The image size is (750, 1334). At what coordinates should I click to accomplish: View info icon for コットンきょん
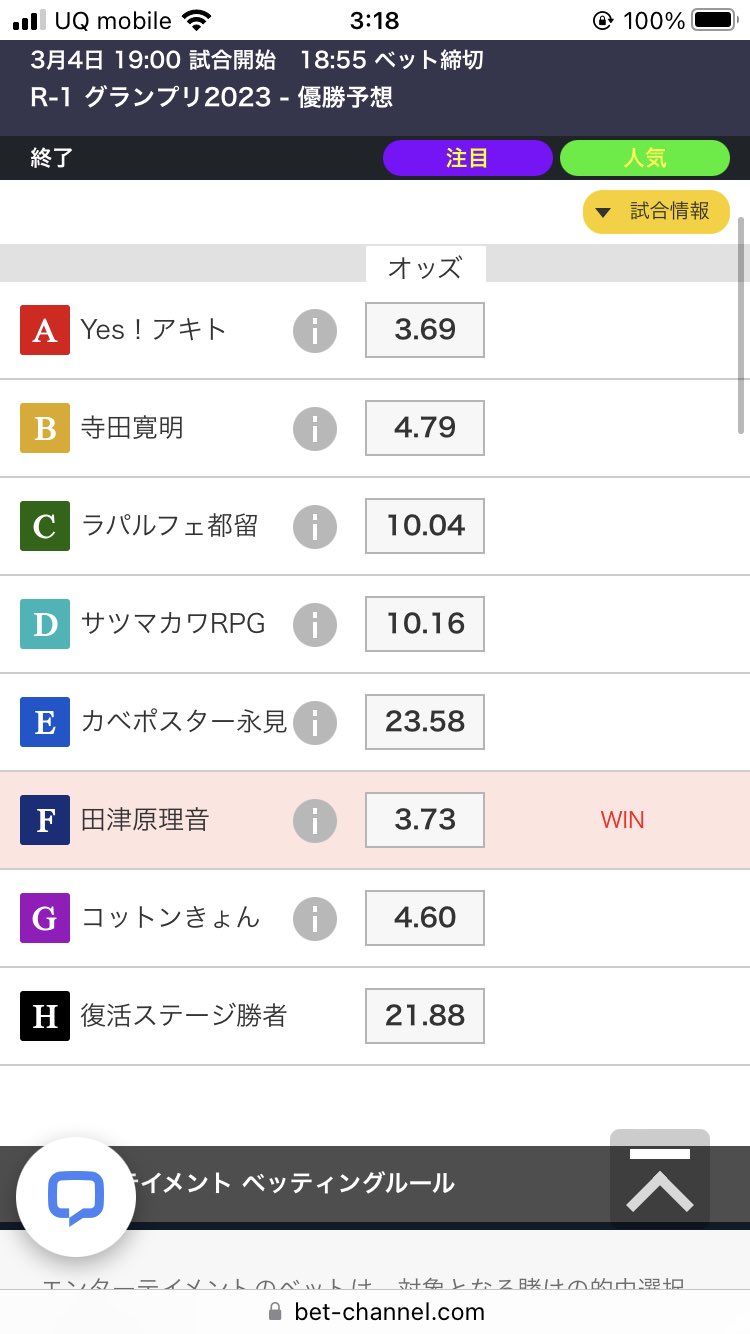[x=315, y=918]
